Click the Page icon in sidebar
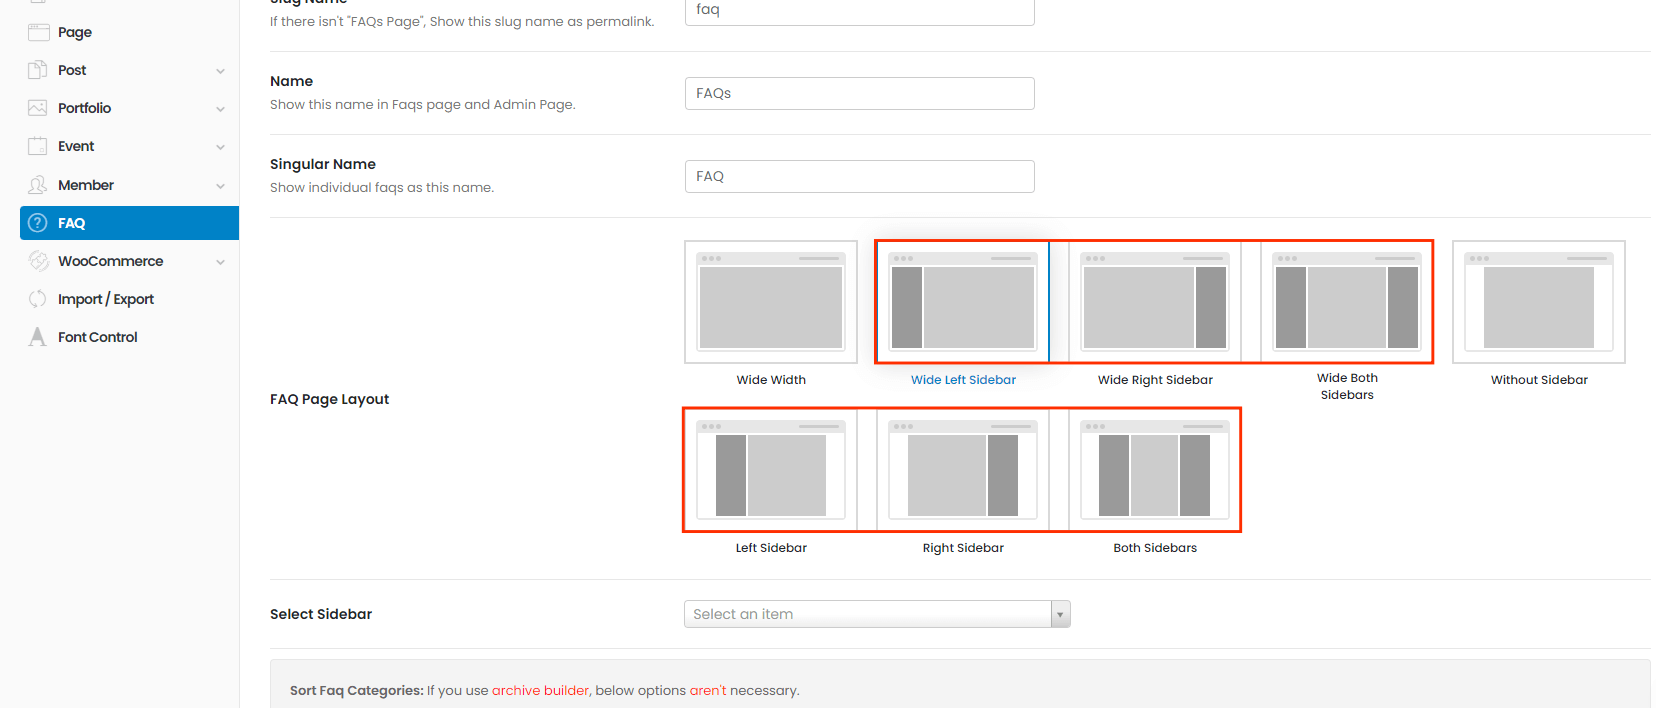The image size is (1656, 708). [38, 32]
